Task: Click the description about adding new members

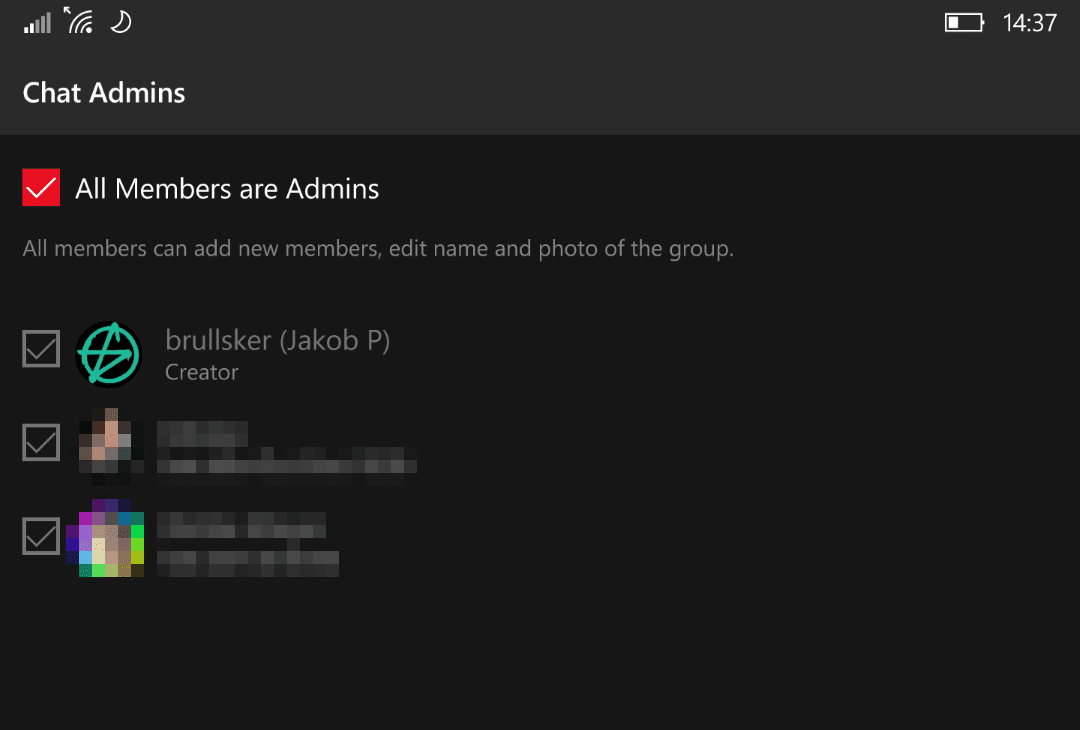Action: click(x=378, y=249)
